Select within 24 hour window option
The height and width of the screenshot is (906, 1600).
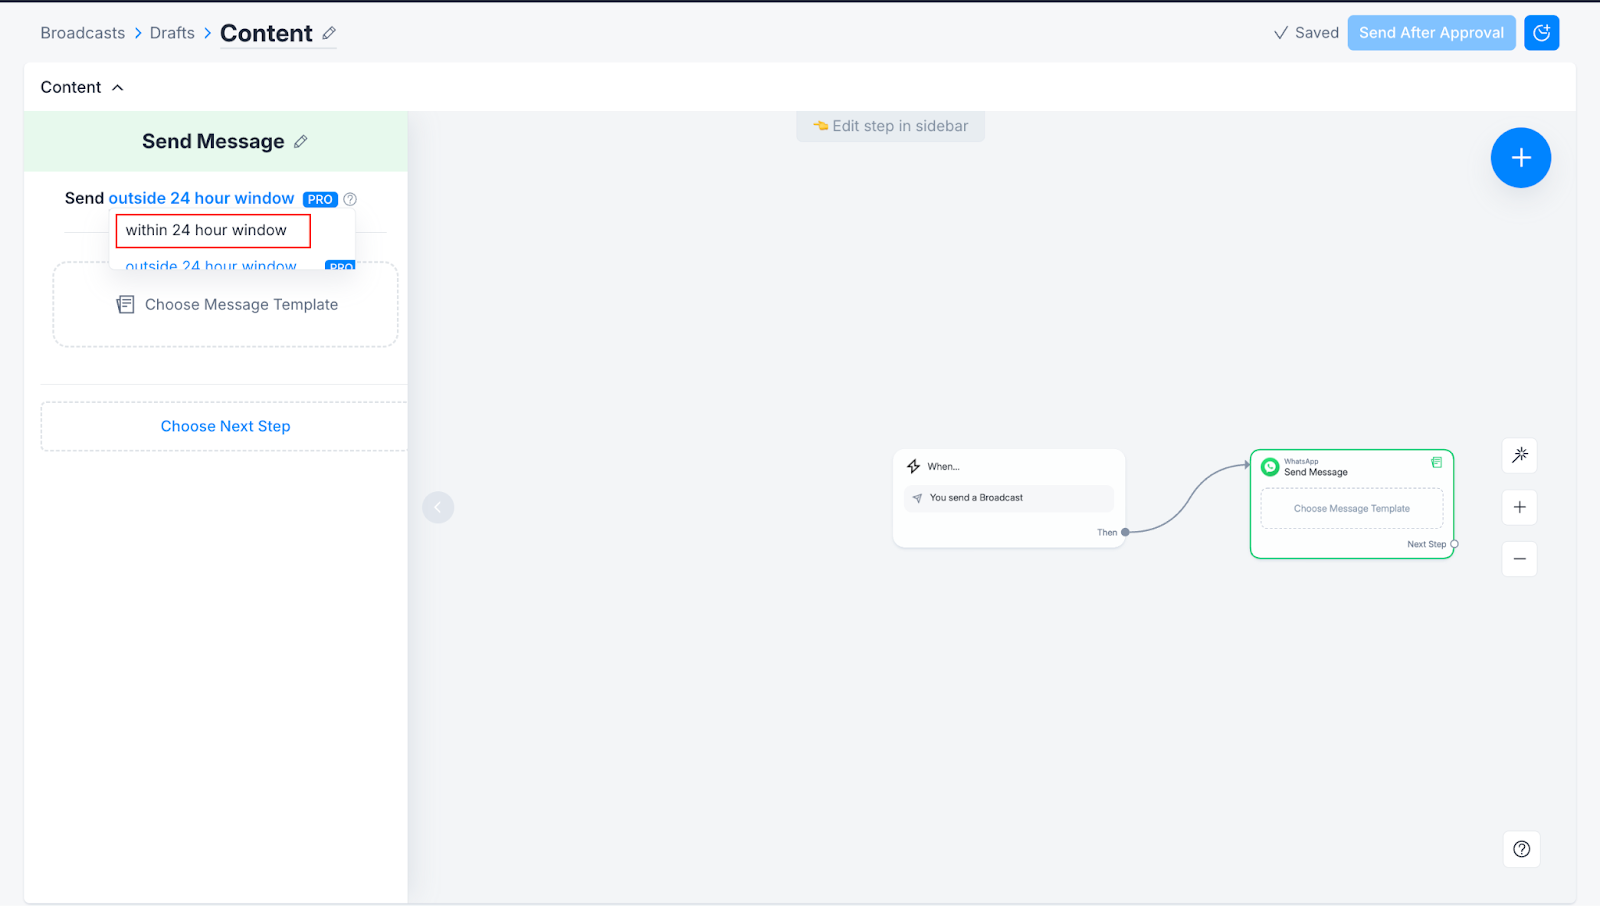click(x=212, y=231)
